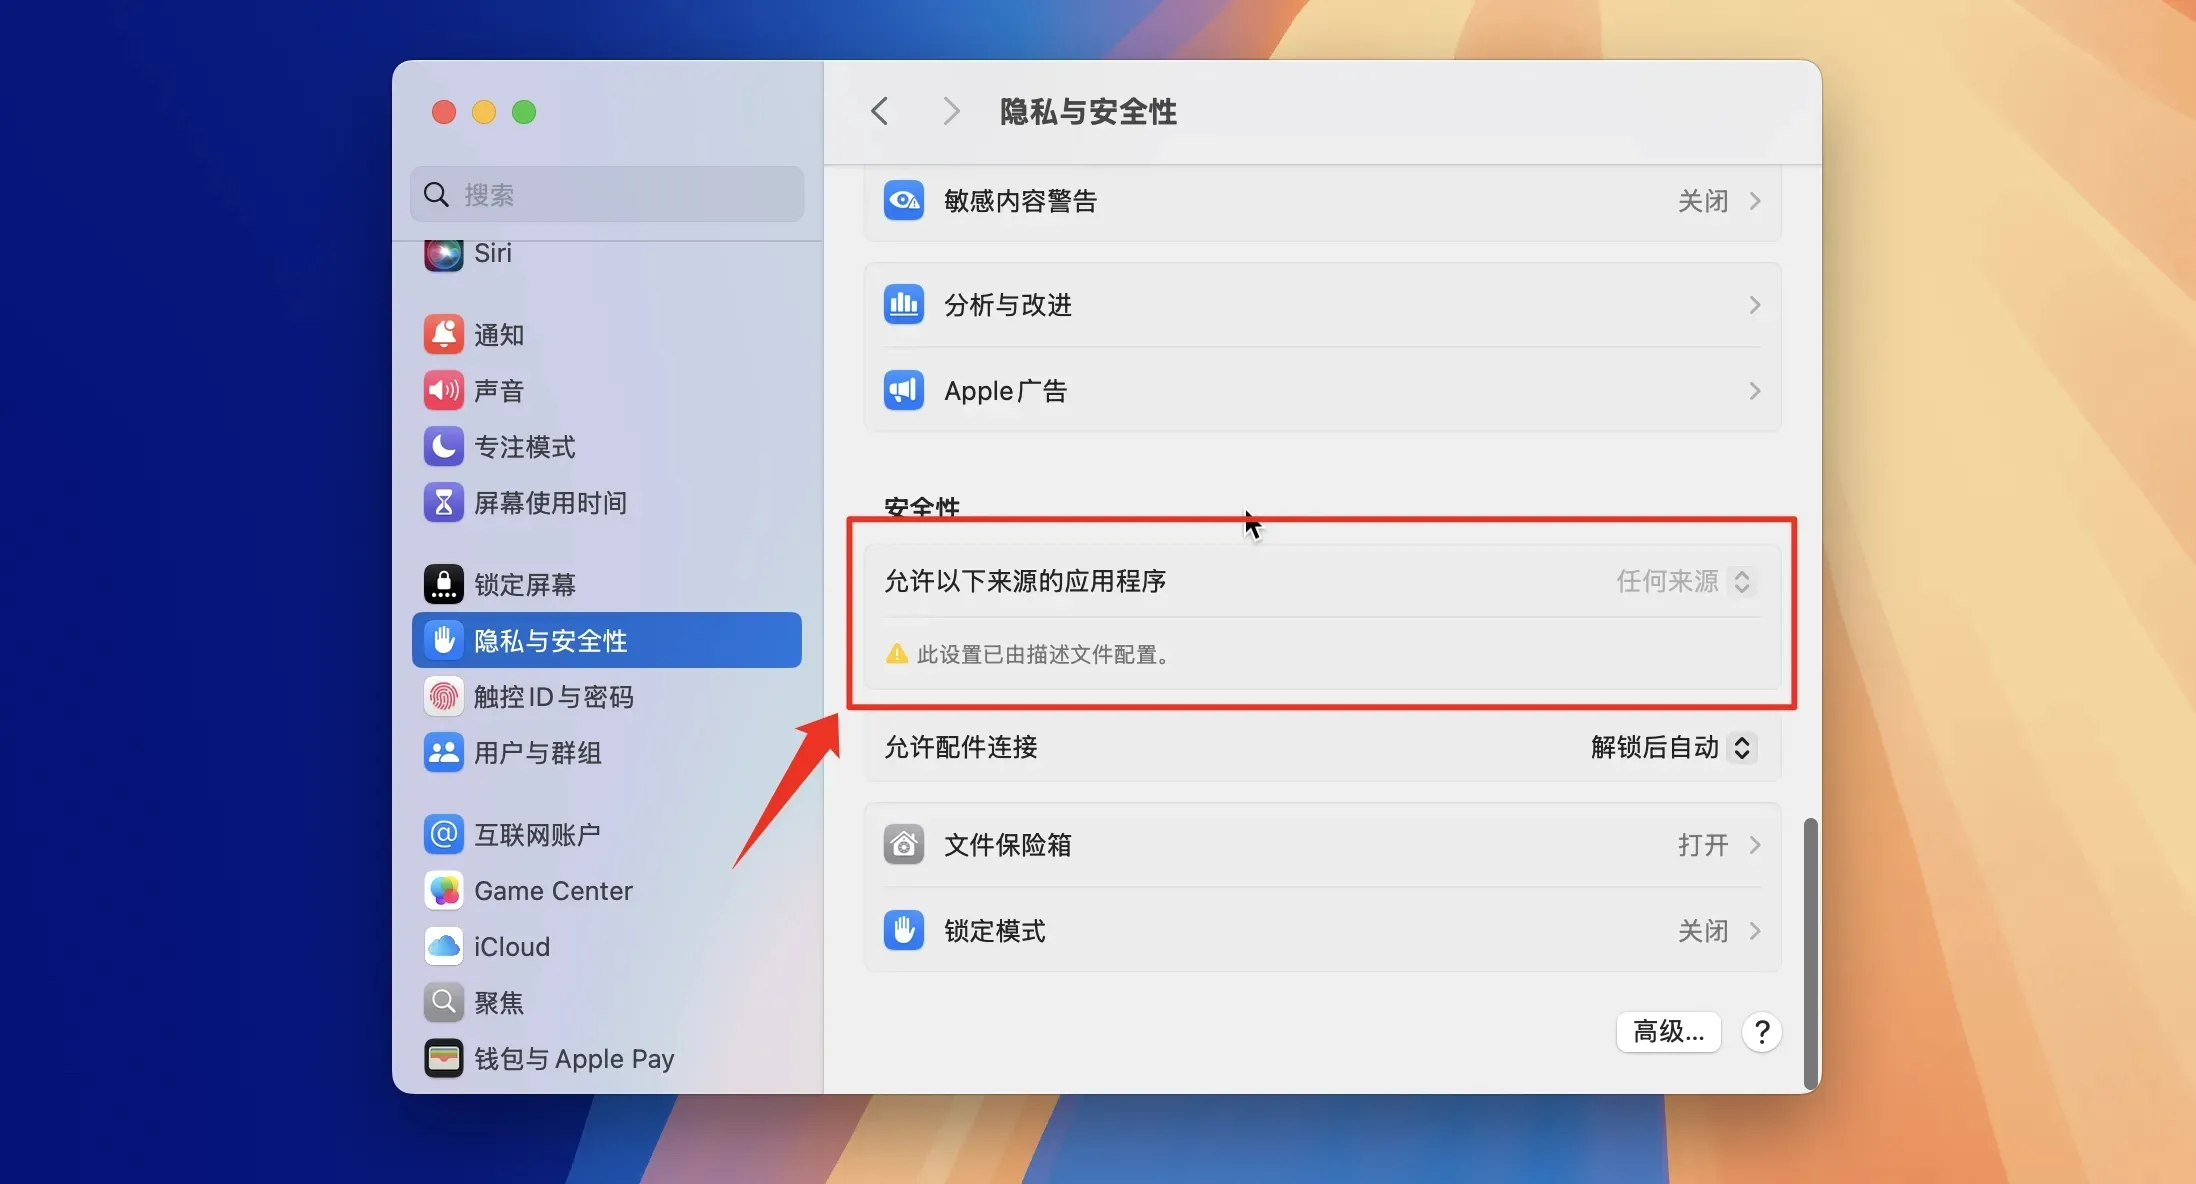Click the 搜索 search field
Viewport: 2196px width, 1184px height.
point(607,194)
